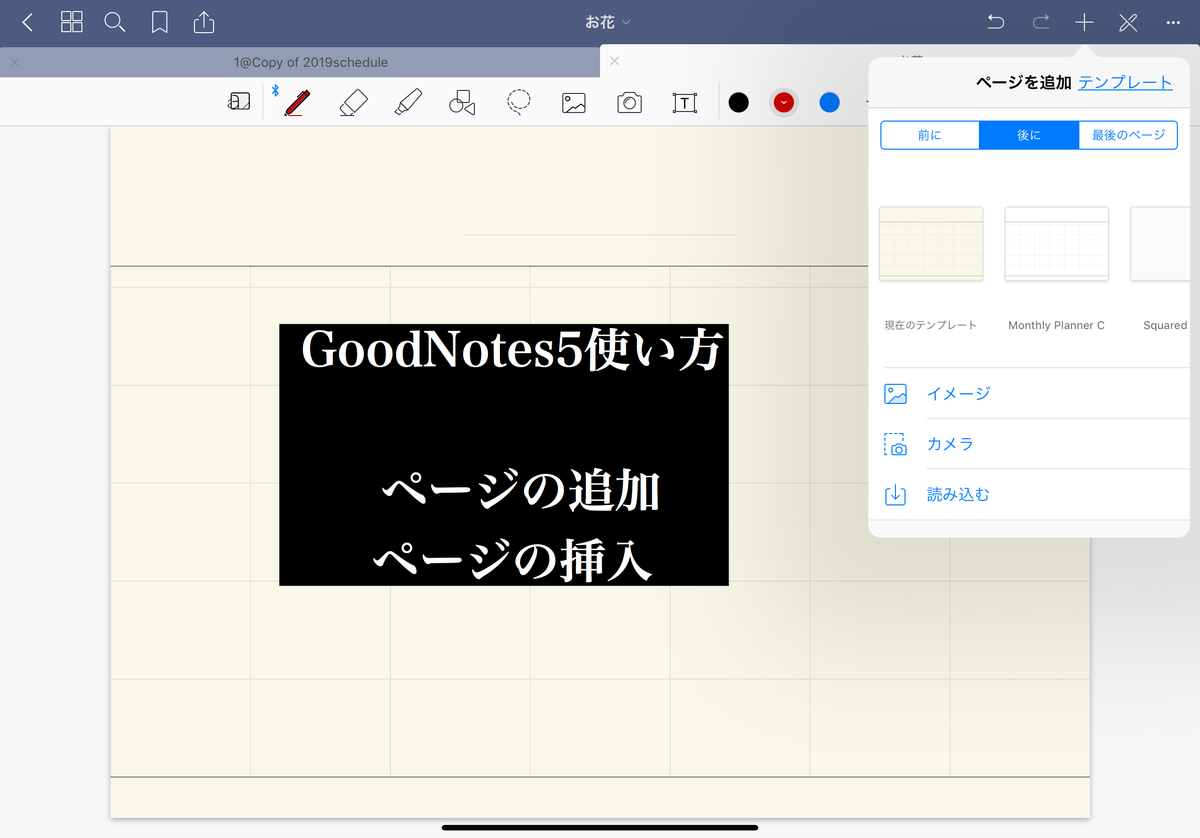Select the Eraser tool
Screen dimensions: 1200x838
353,102
